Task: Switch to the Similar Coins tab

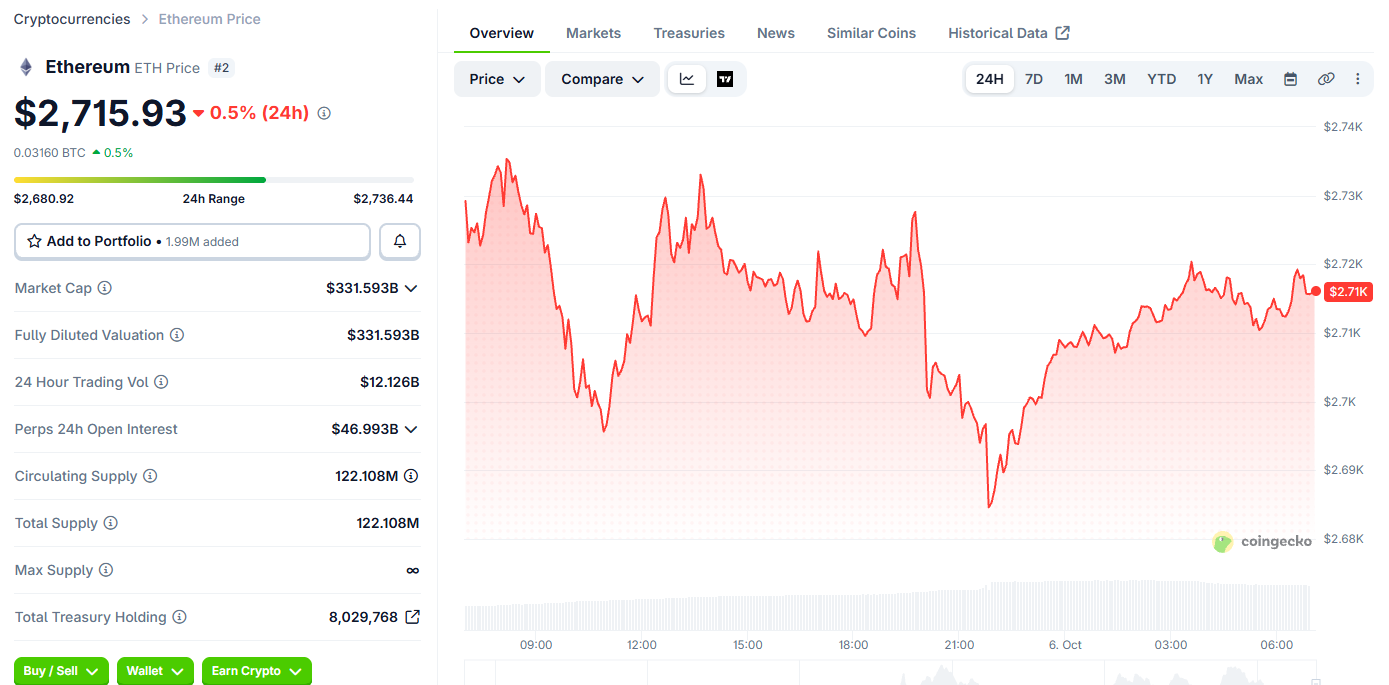Action: 871,33
